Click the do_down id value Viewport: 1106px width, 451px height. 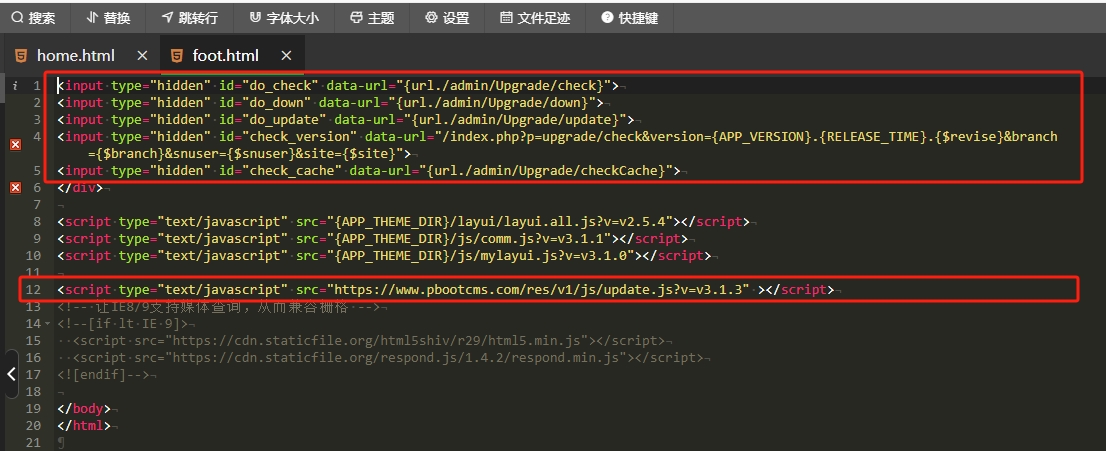[x=277, y=102]
